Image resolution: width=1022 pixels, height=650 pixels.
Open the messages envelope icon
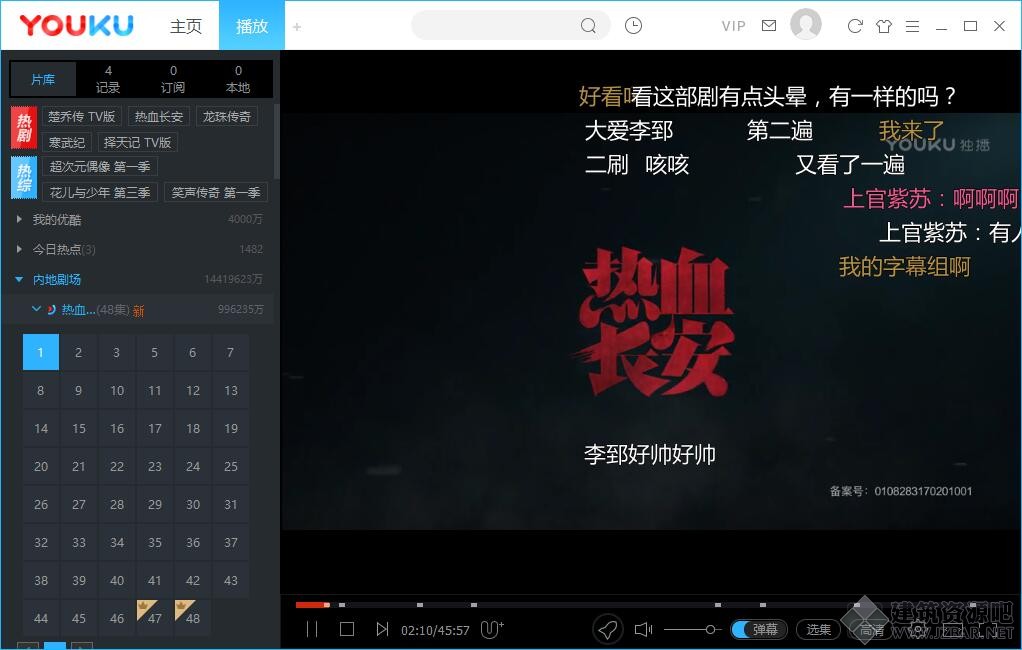tap(769, 25)
